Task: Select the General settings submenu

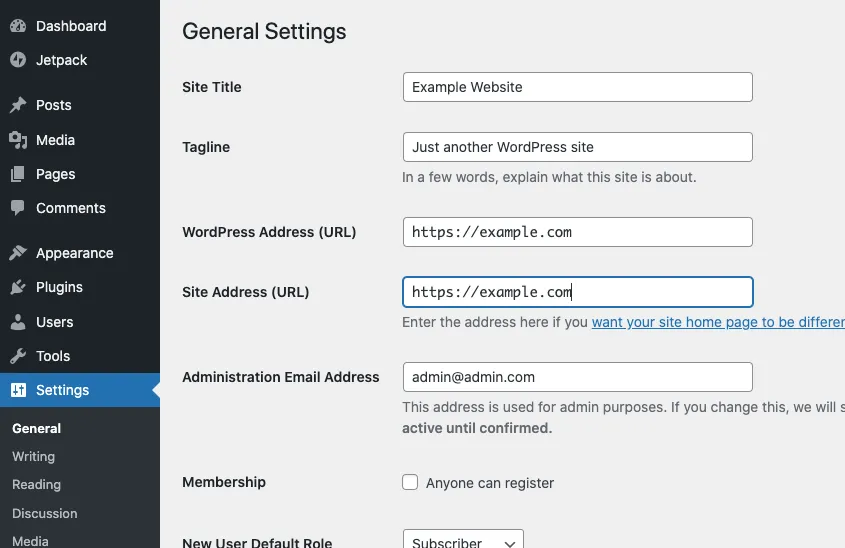Action: 37,428
